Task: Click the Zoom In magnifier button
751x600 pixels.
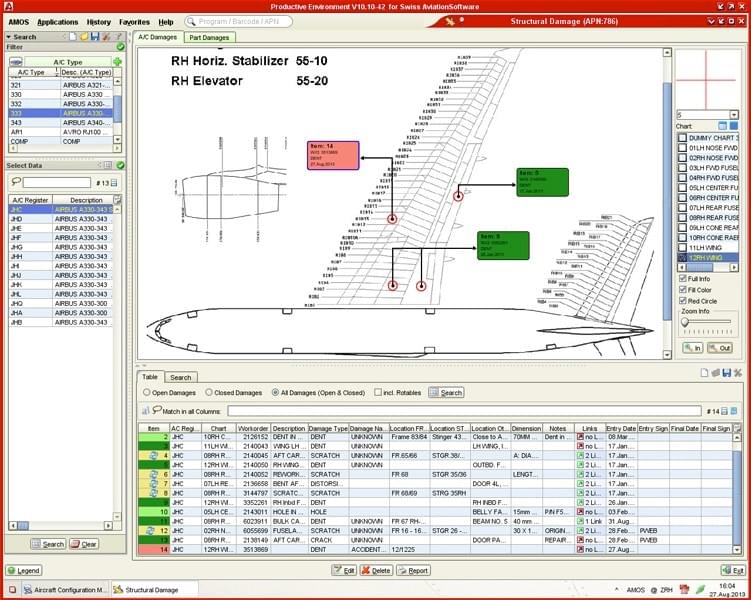Action: [692, 347]
